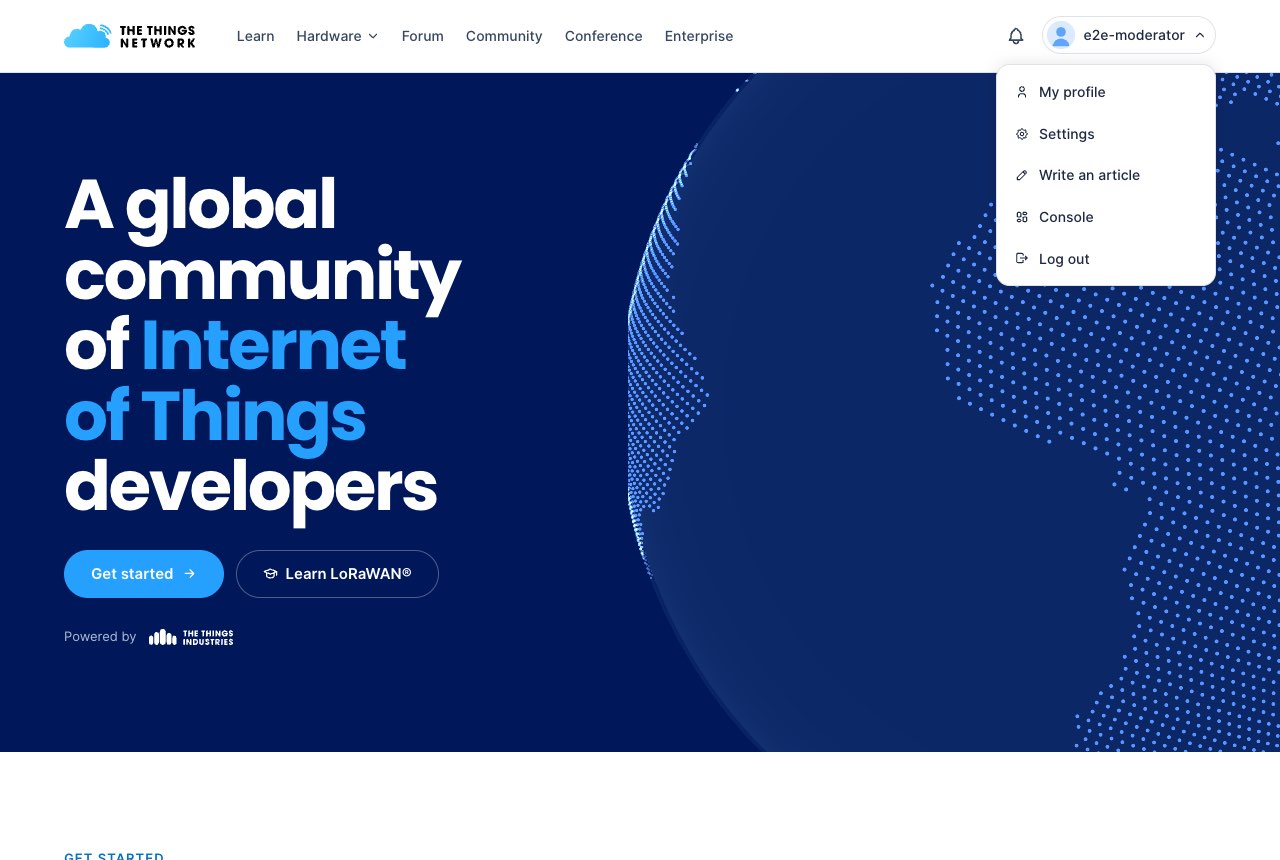Click the pencil icon beside Write an article

click(x=1022, y=175)
